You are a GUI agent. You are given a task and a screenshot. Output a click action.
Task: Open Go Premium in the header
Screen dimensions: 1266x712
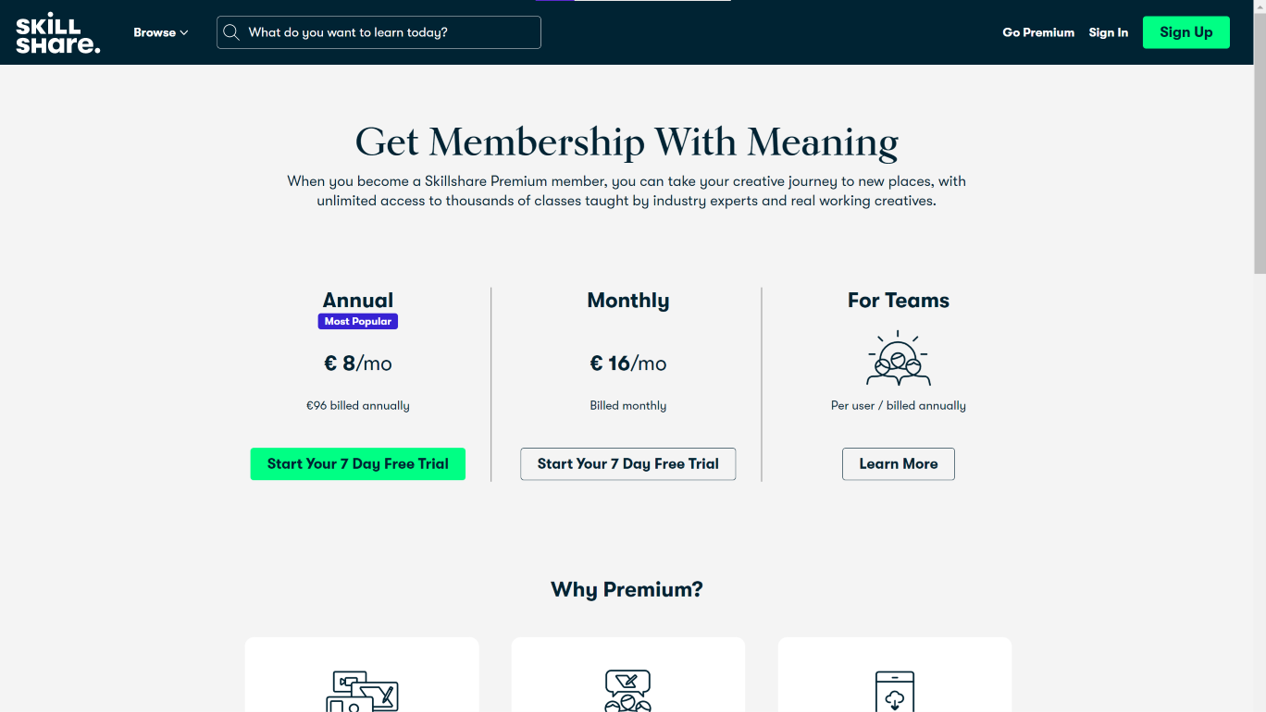pyautogui.click(x=1038, y=33)
